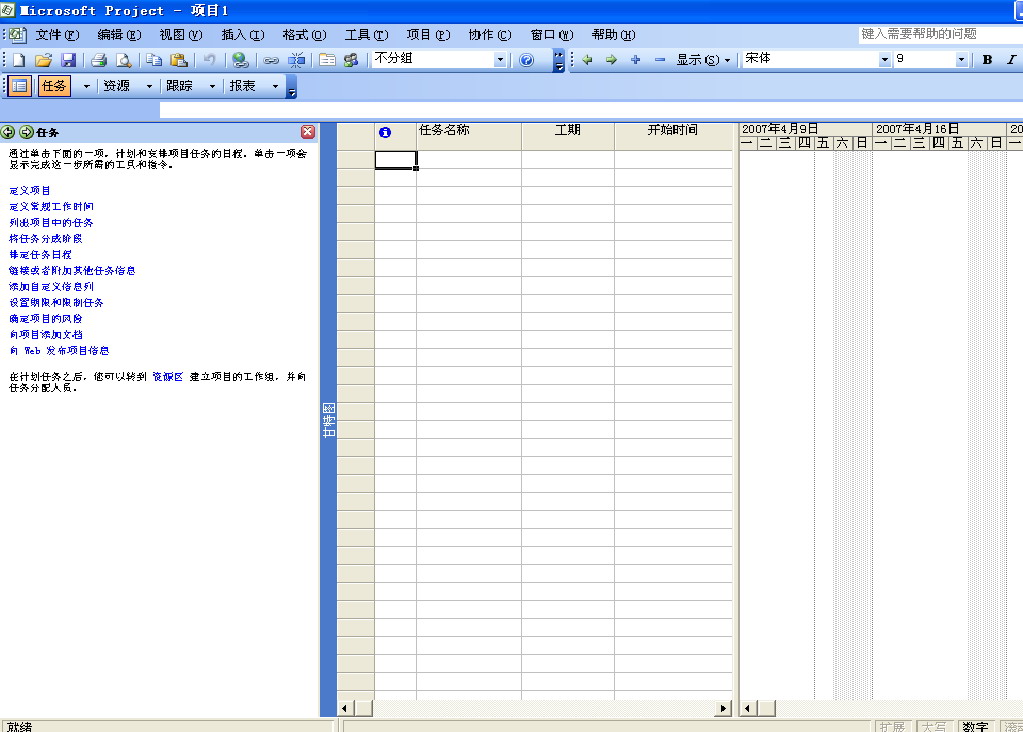Click the 定义项目 link
This screenshot has height=732, width=1023.
coord(30,191)
